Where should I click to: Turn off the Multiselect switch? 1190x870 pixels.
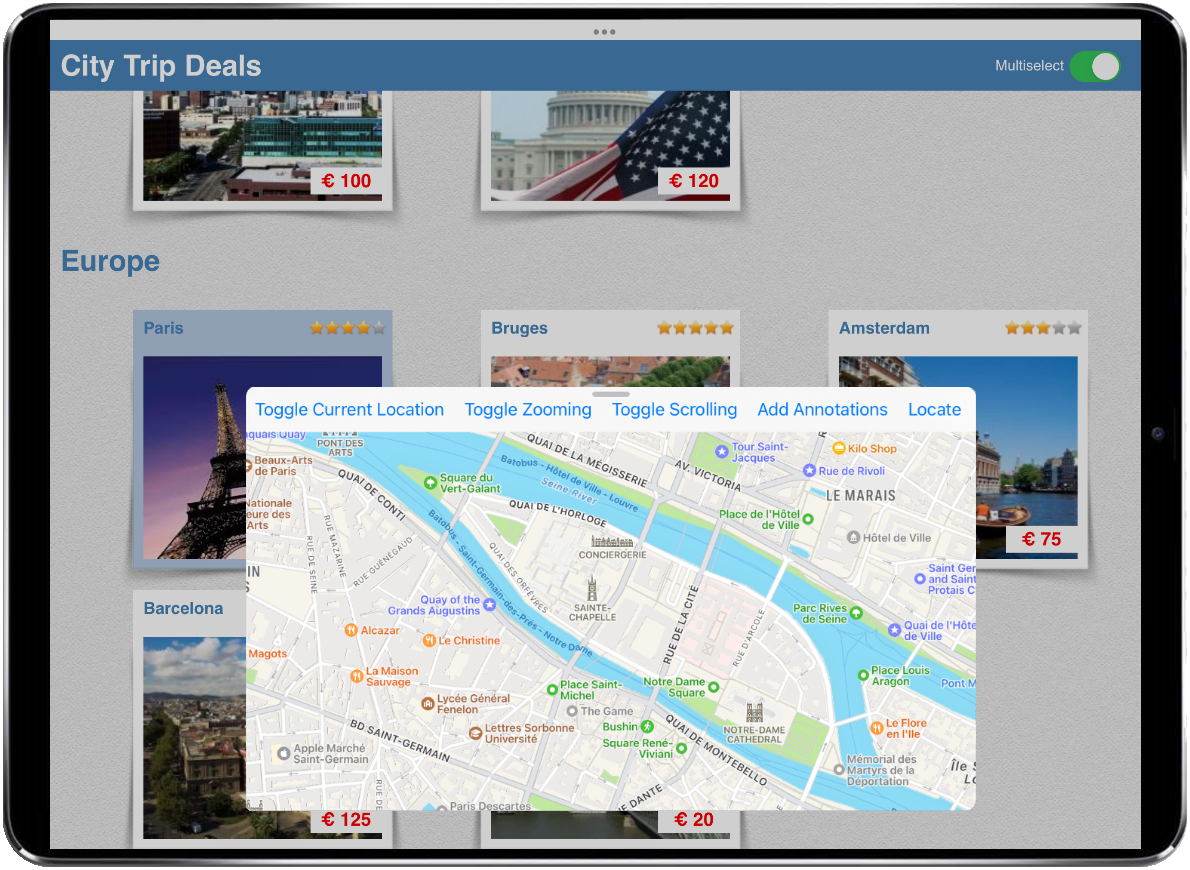(x=1094, y=66)
